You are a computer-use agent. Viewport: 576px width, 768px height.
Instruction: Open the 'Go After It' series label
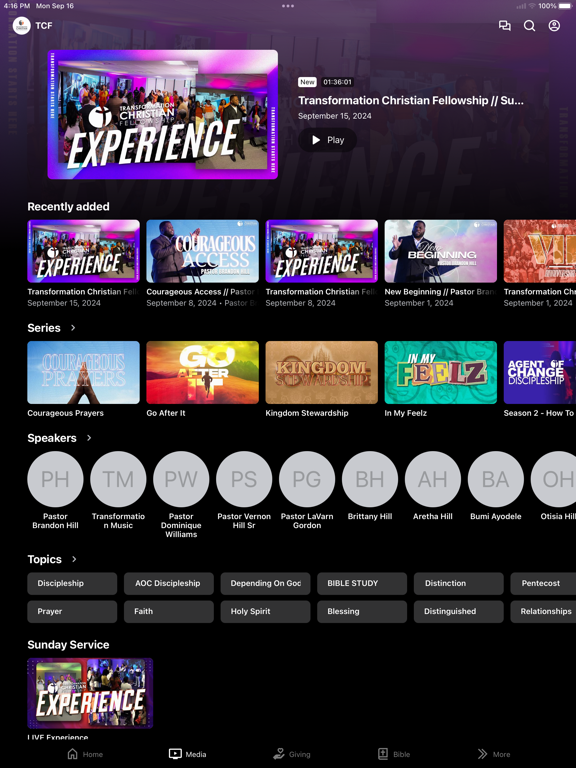pyautogui.click(x=166, y=413)
